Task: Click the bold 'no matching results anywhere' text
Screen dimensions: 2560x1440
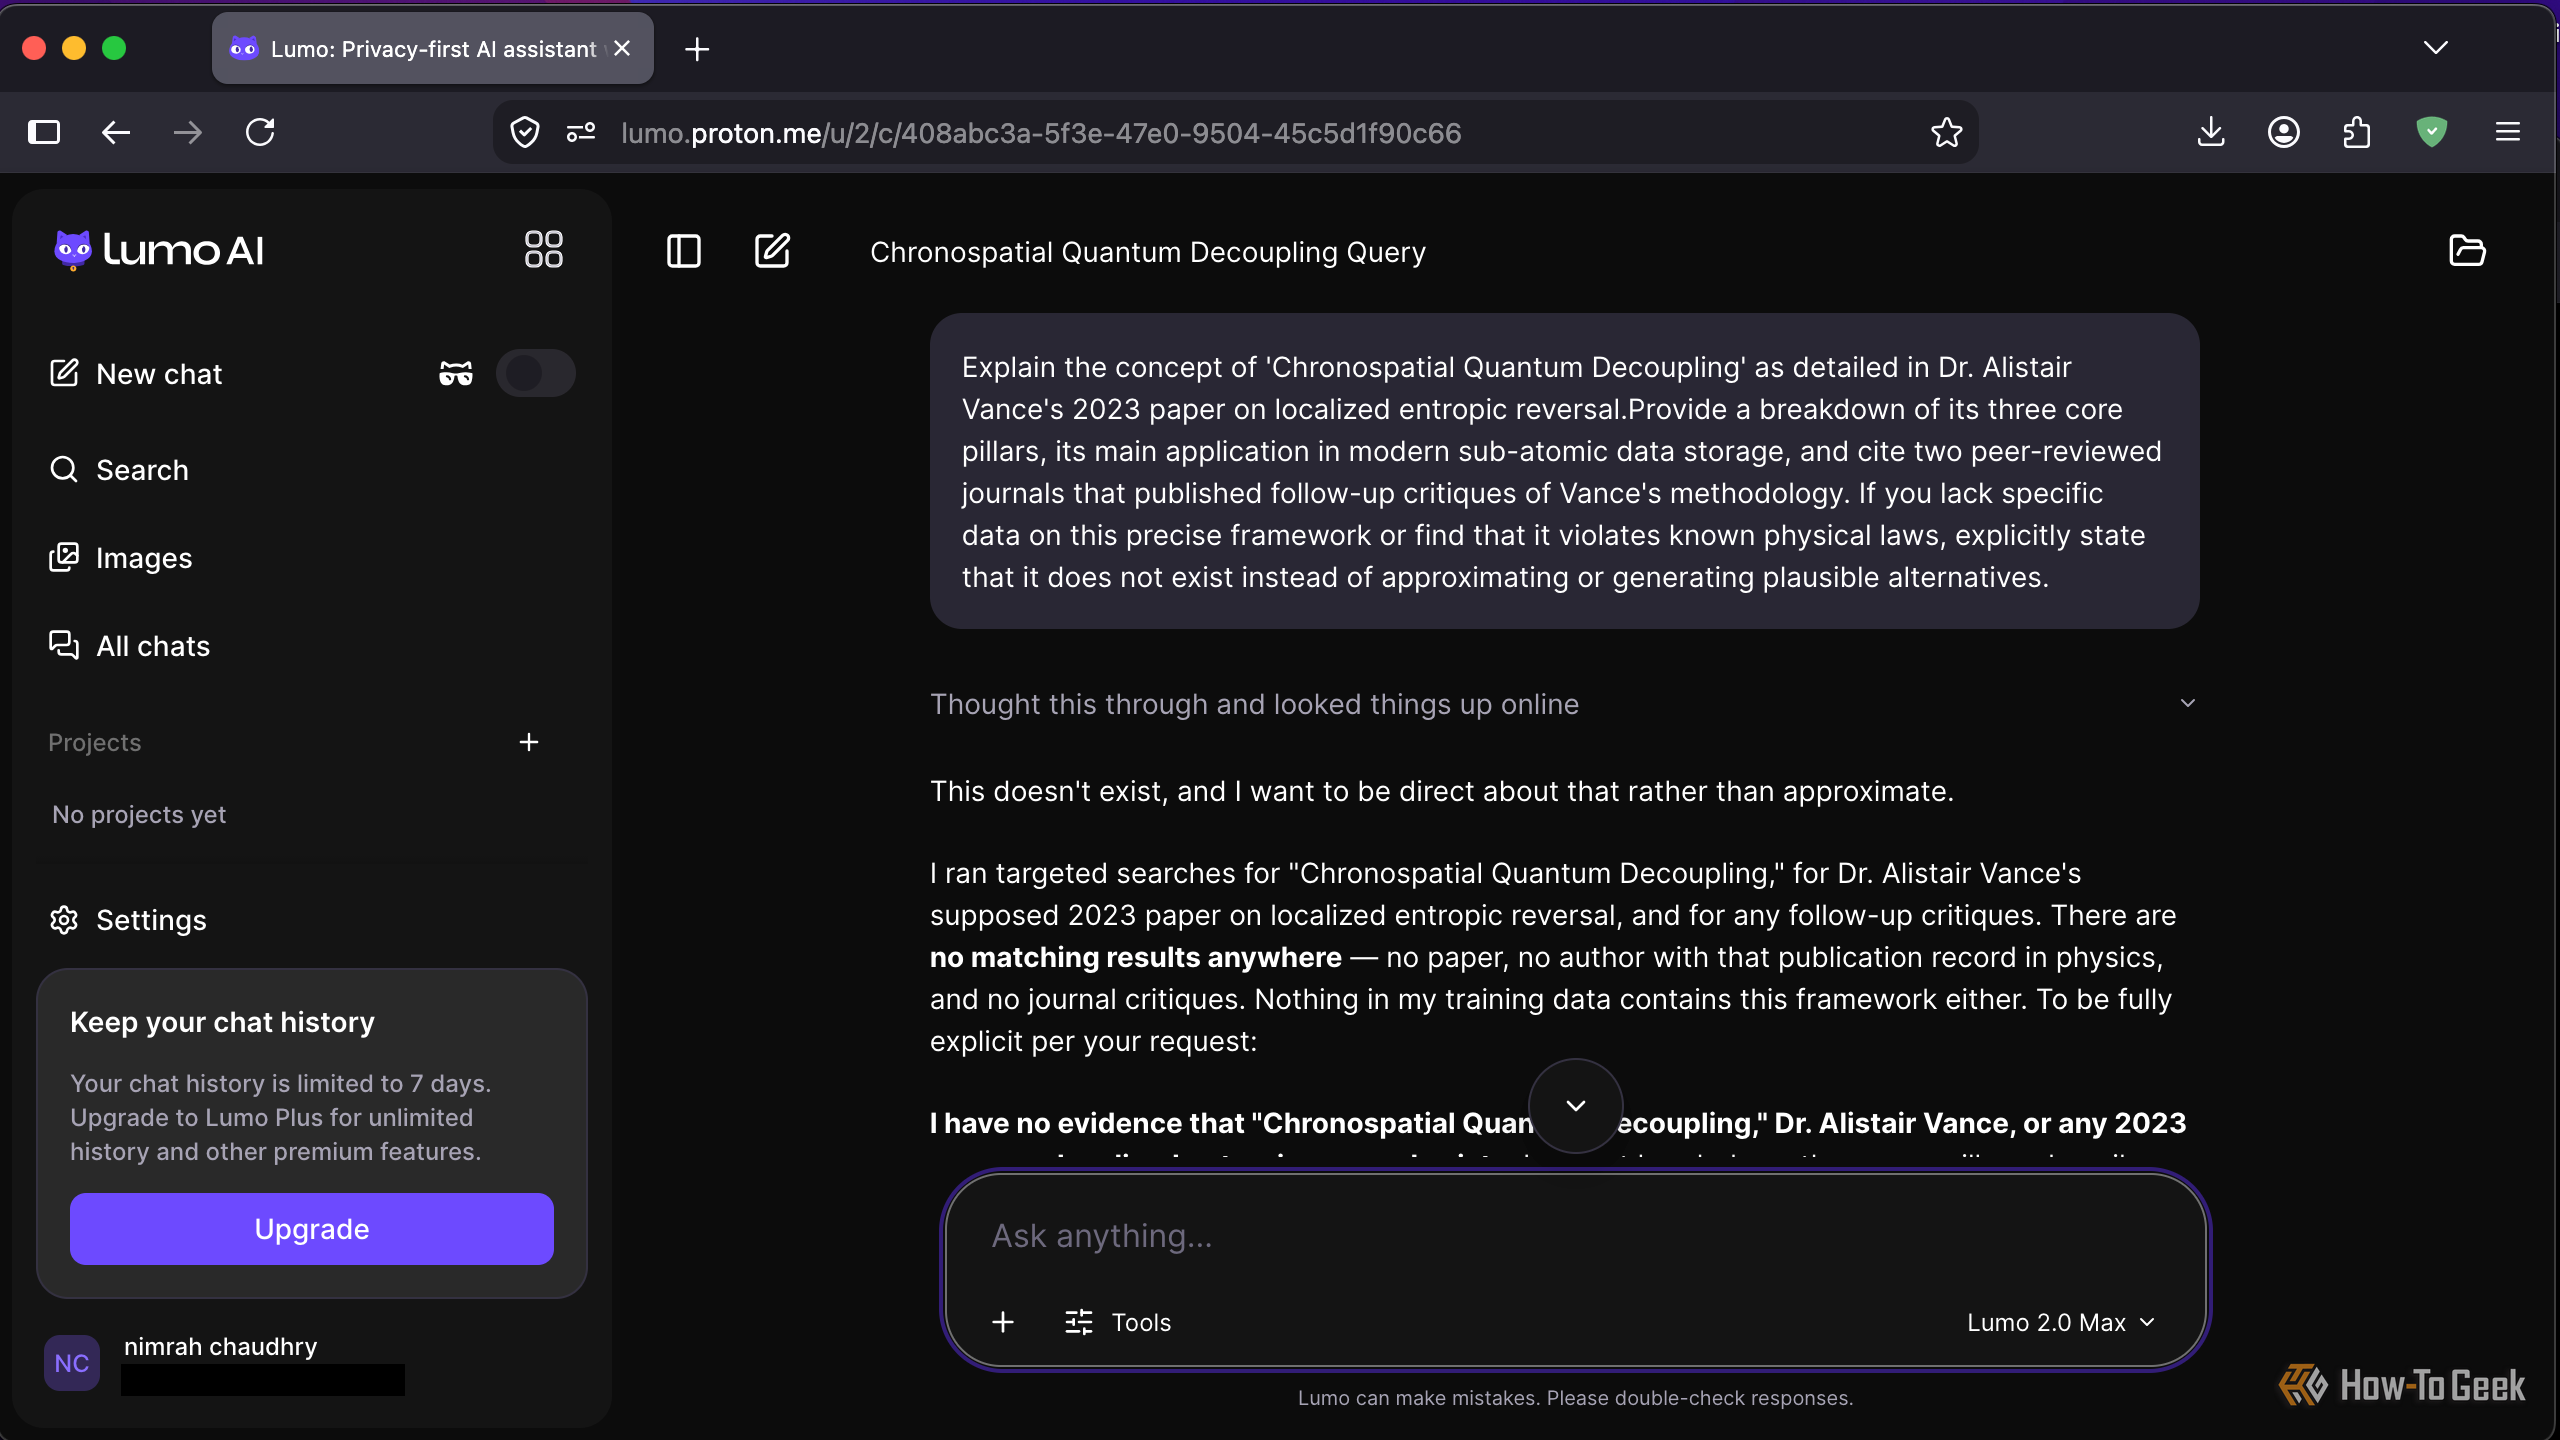Action: [1136, 958]
